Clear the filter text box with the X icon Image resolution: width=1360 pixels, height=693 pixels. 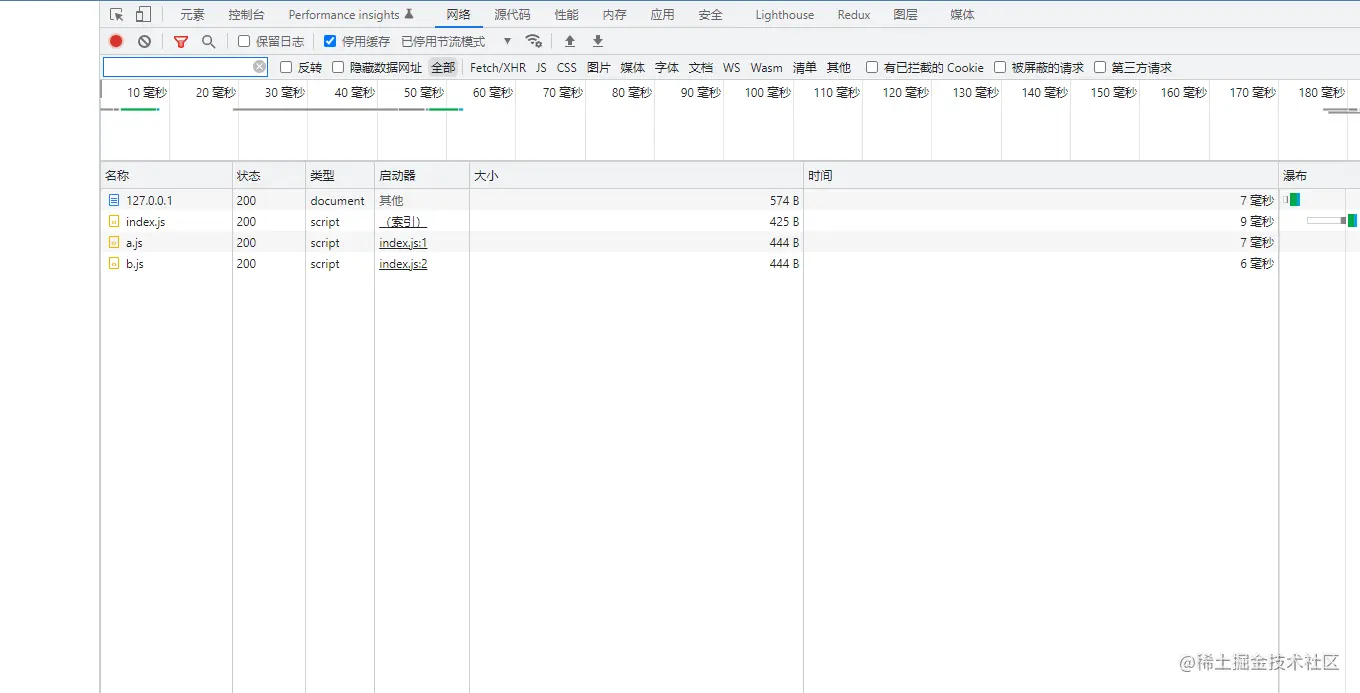click(x=260, y=67)
